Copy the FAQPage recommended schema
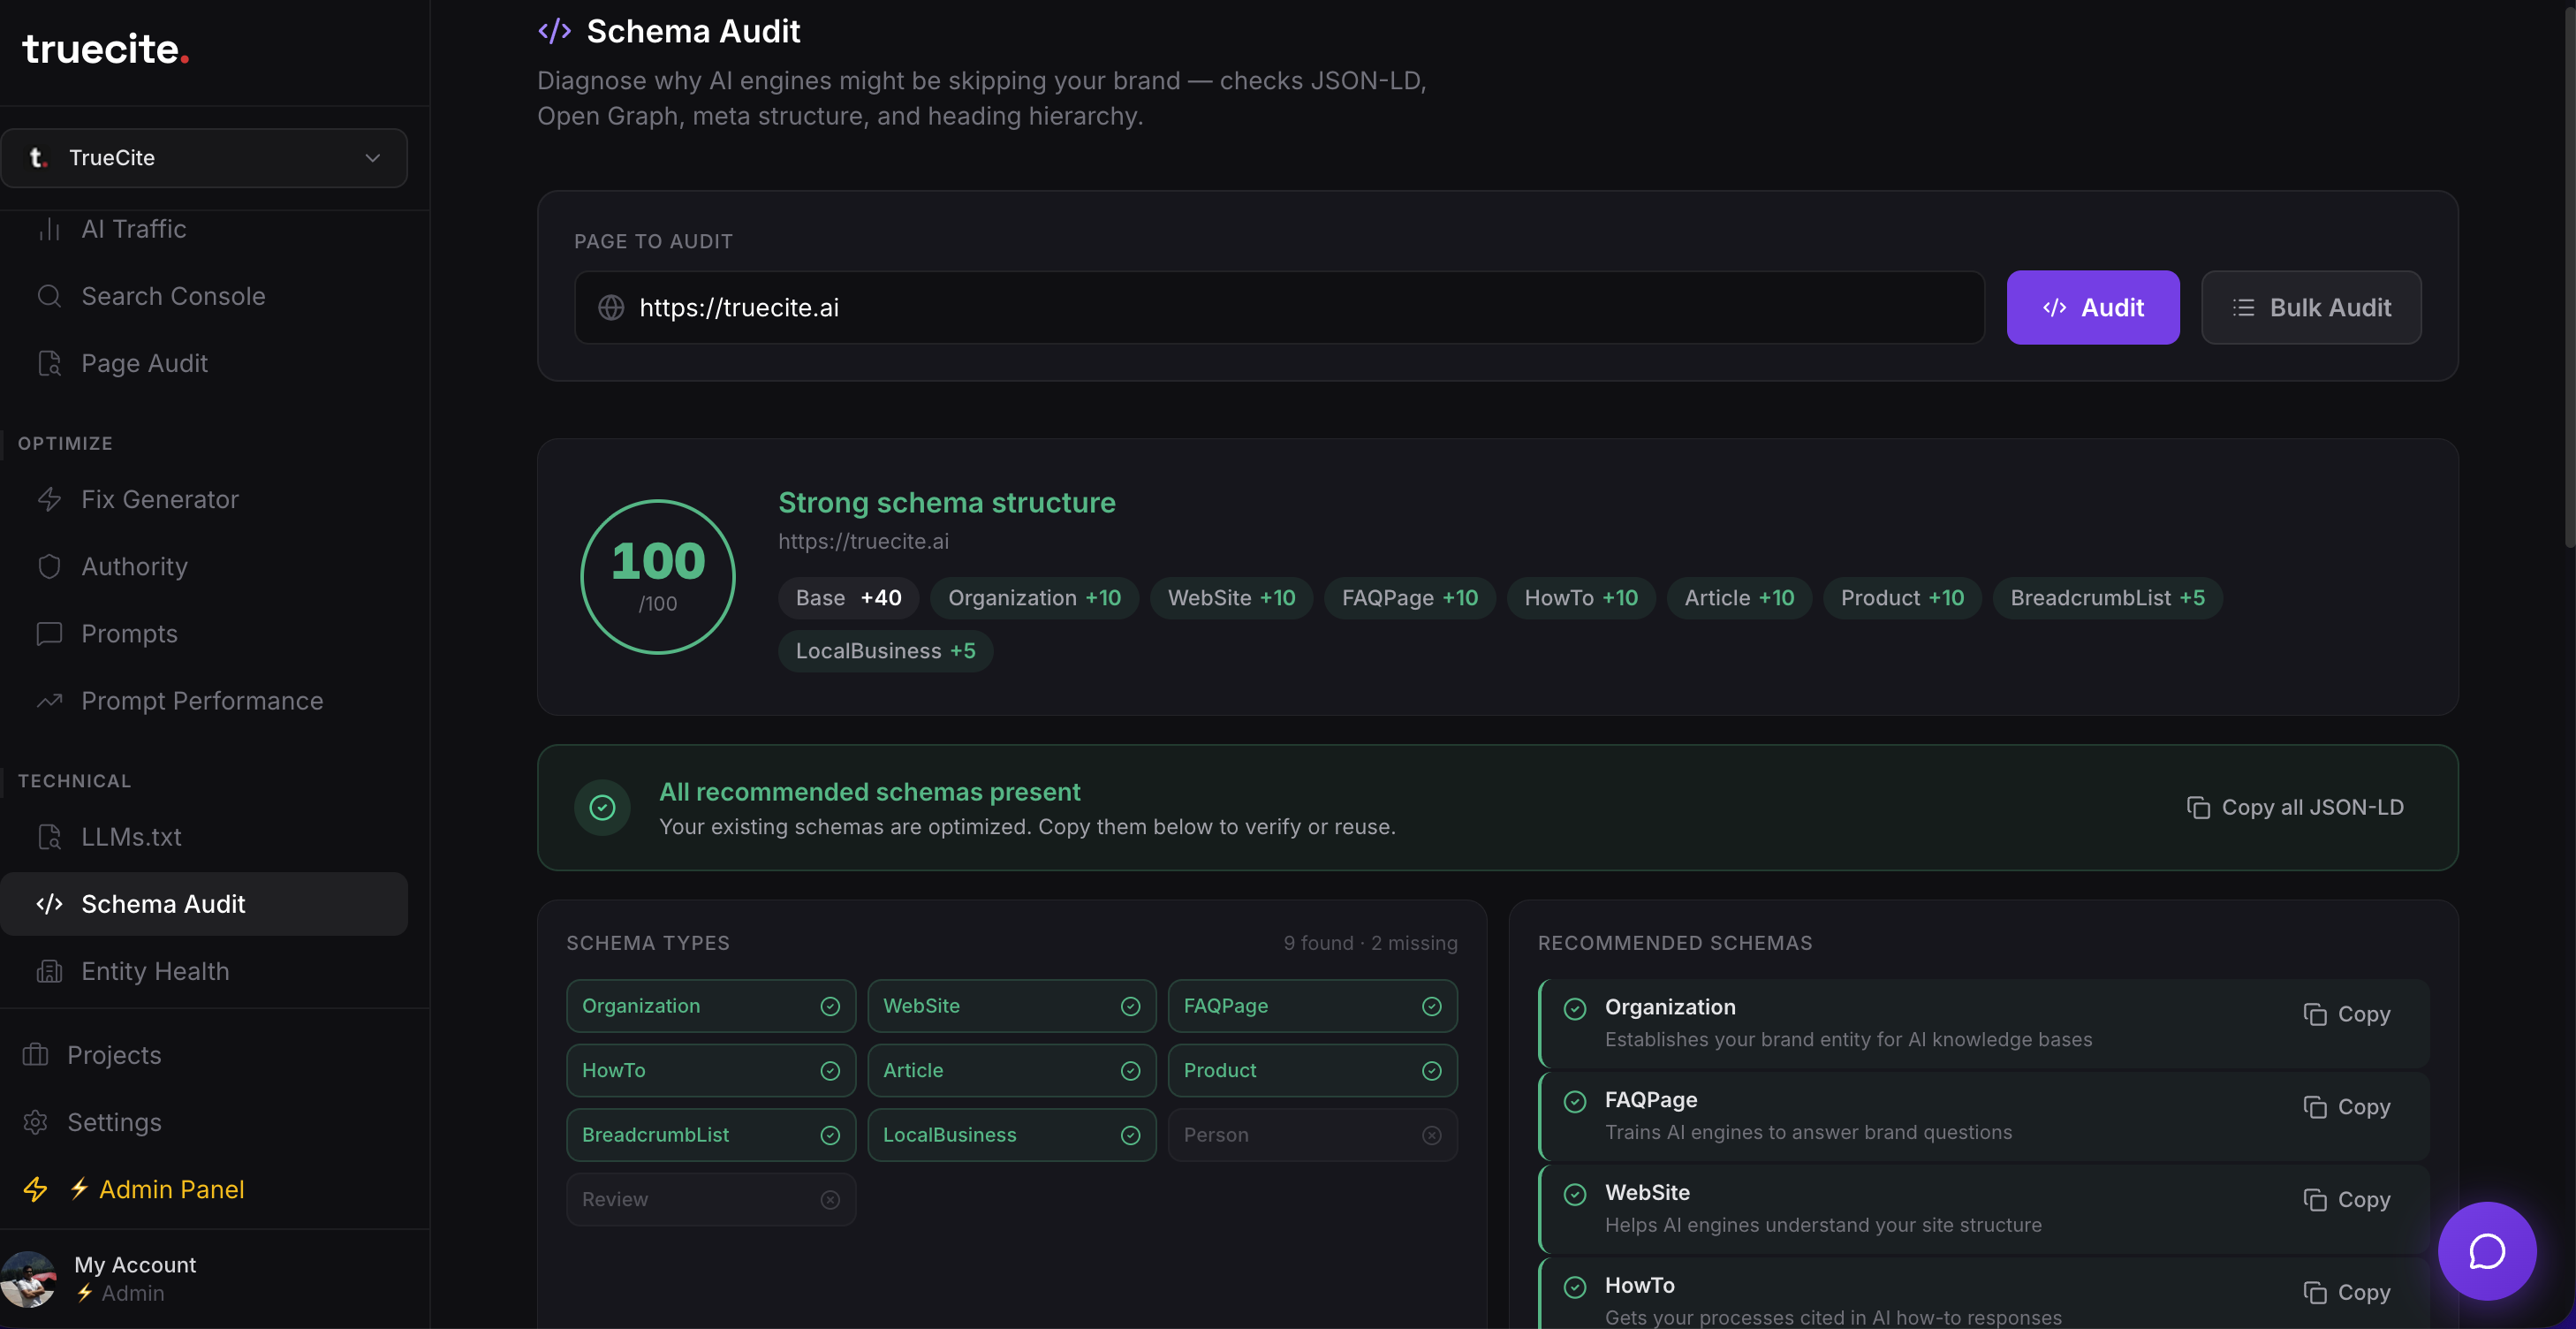This screenshot has width=2576, height=1329. (x=2346, y=1107)
